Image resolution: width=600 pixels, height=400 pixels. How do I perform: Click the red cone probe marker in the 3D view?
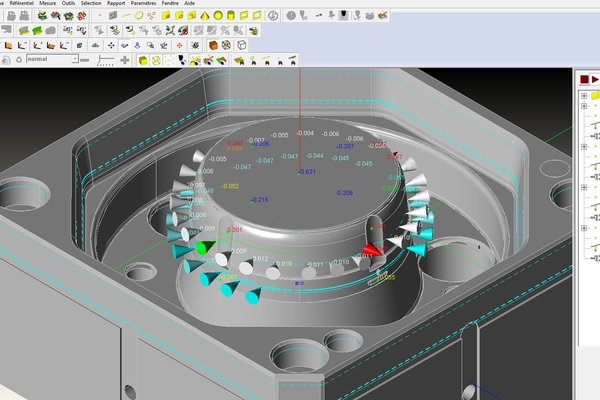pyautogui.click(x=371, y=250)
